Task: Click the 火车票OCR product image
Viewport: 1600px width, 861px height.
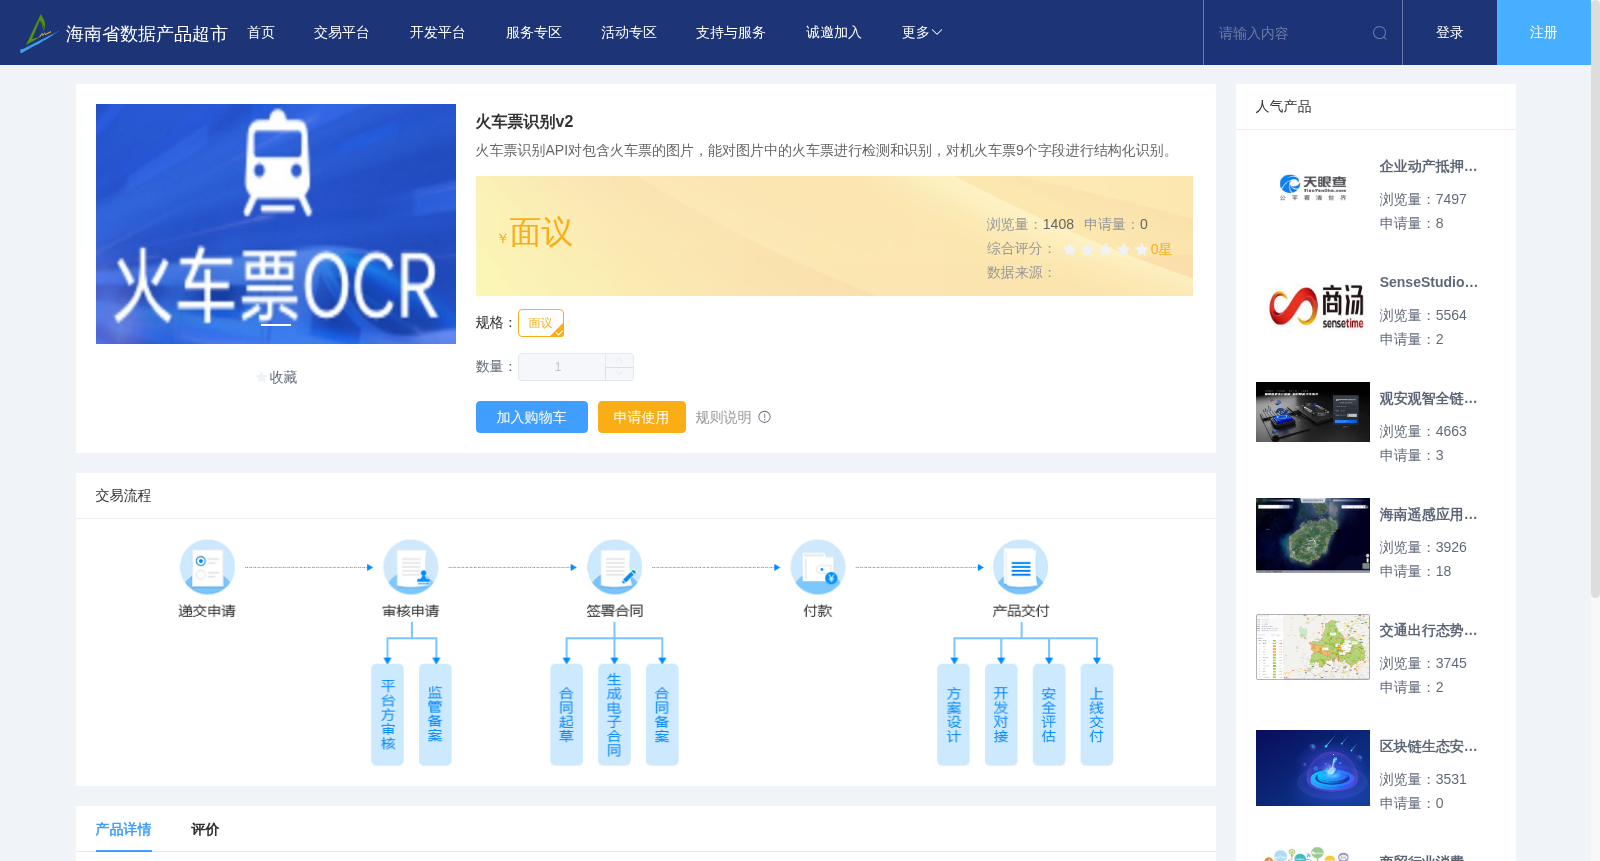Action: coord(276,224)
